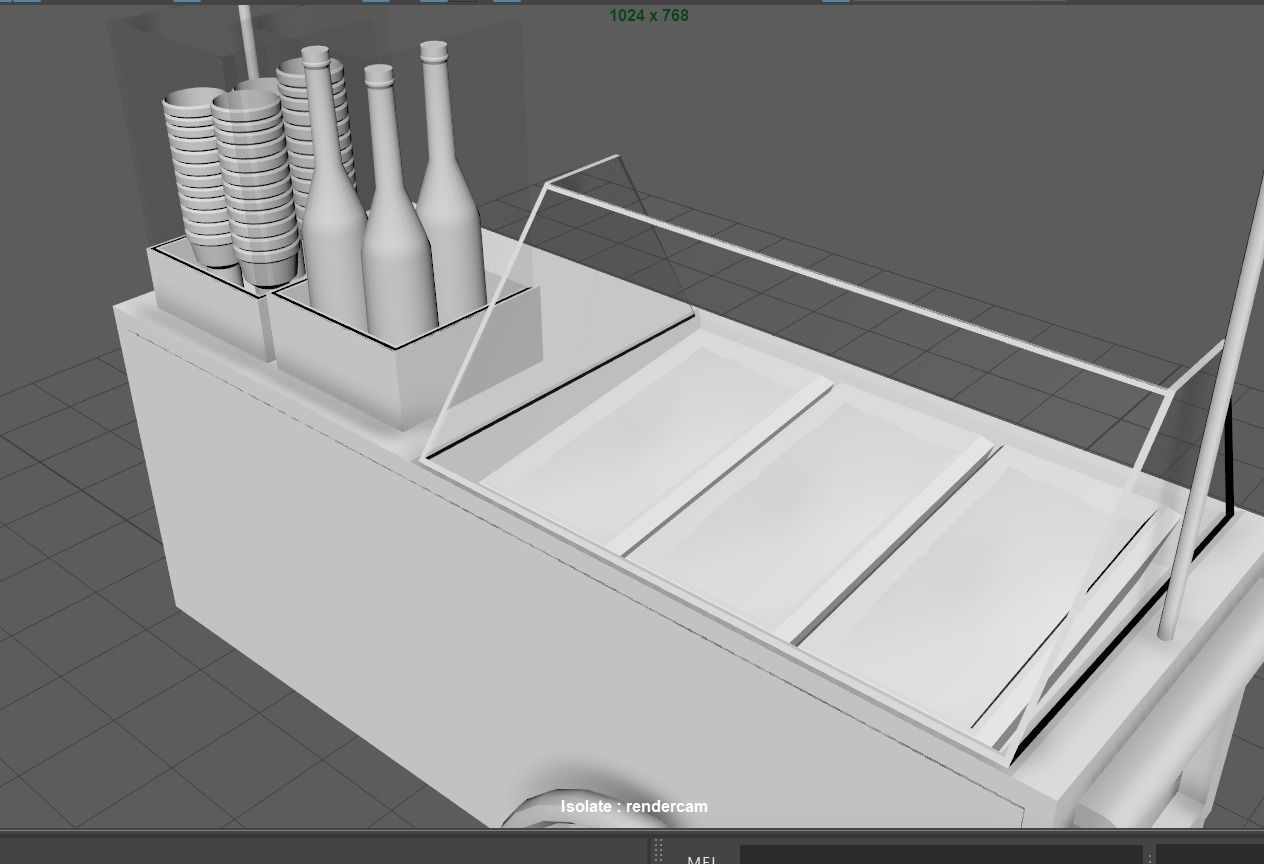The image size is (1264, 864).
Task: Click the 1024 x 768 resolution text
Action: pos(649,15)
